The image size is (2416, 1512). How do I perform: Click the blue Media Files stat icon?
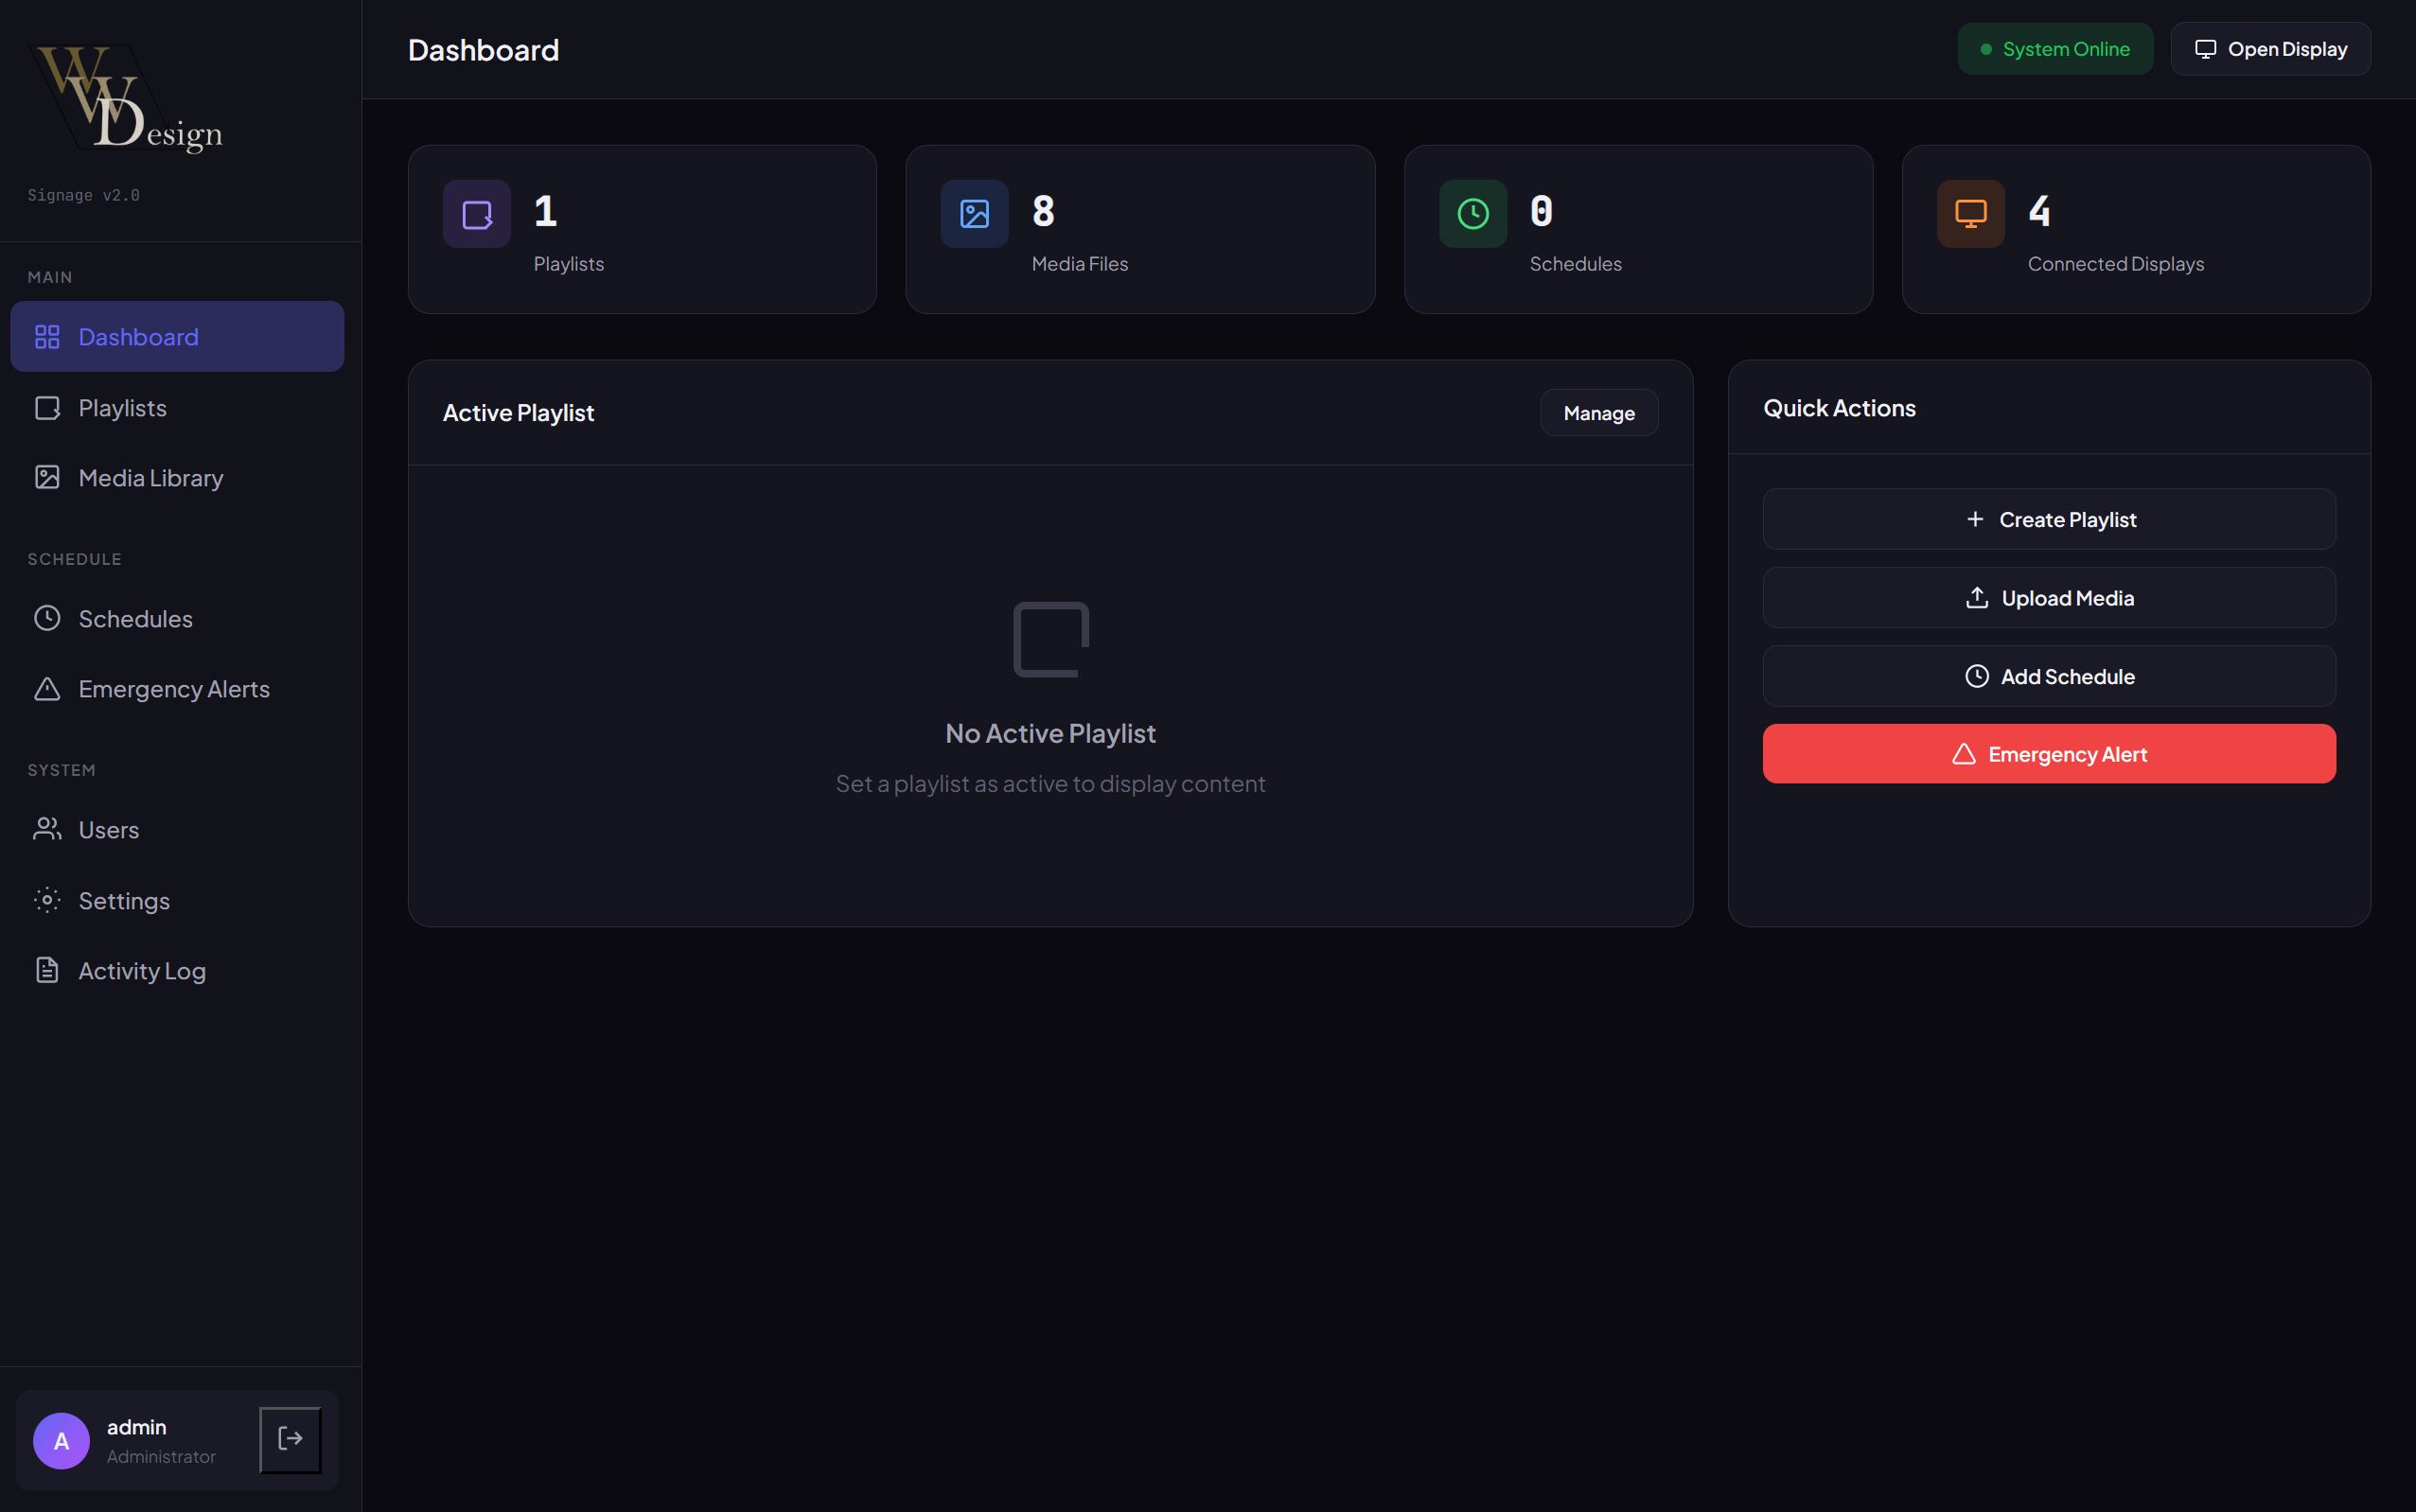(974, 214)
